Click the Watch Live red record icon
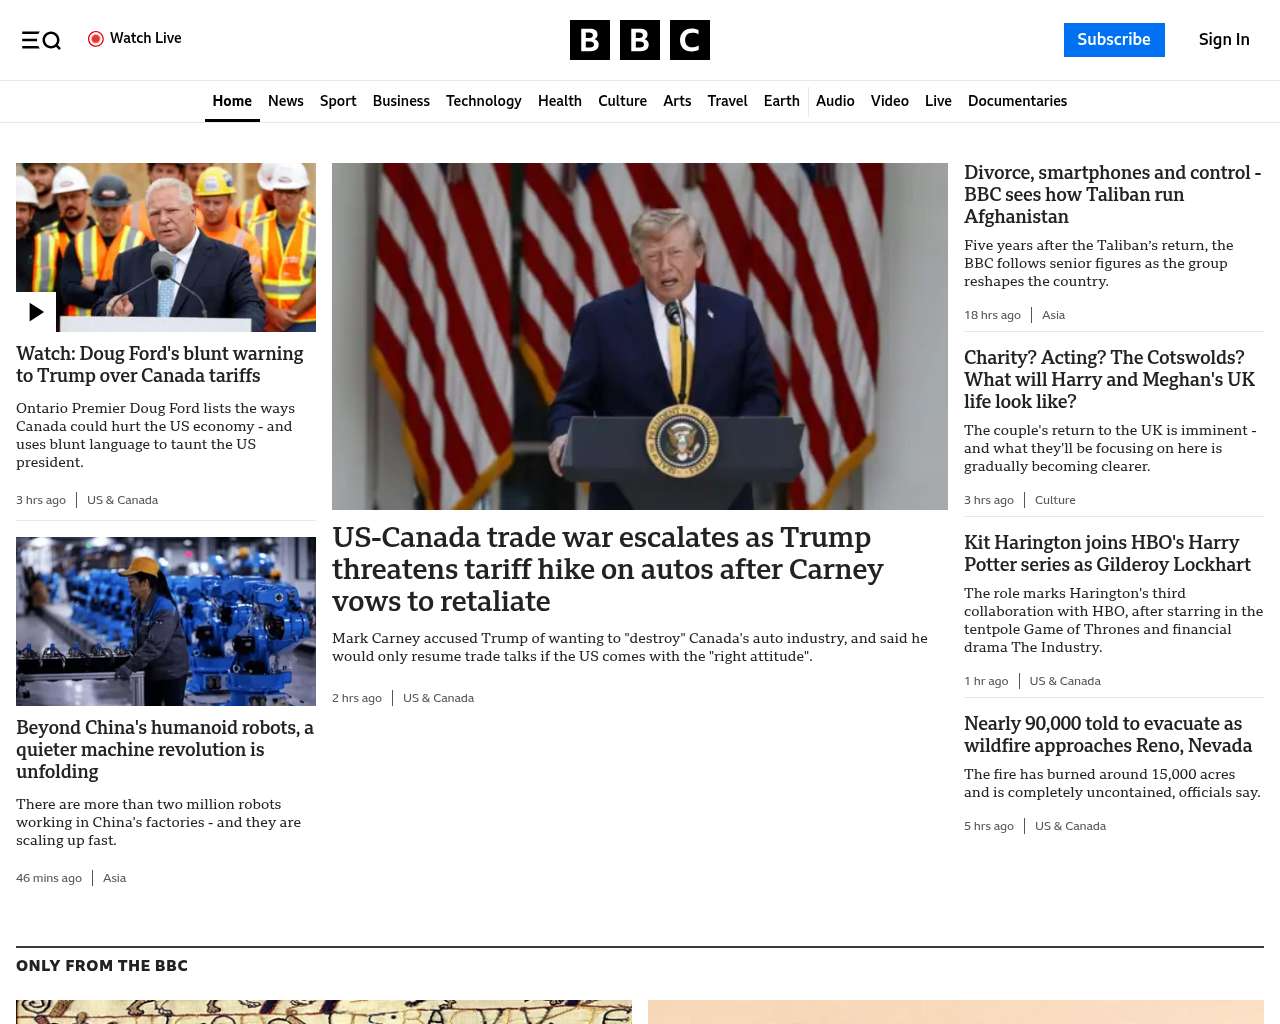This screenshot has width=1280, height=1024. point(96,39)
